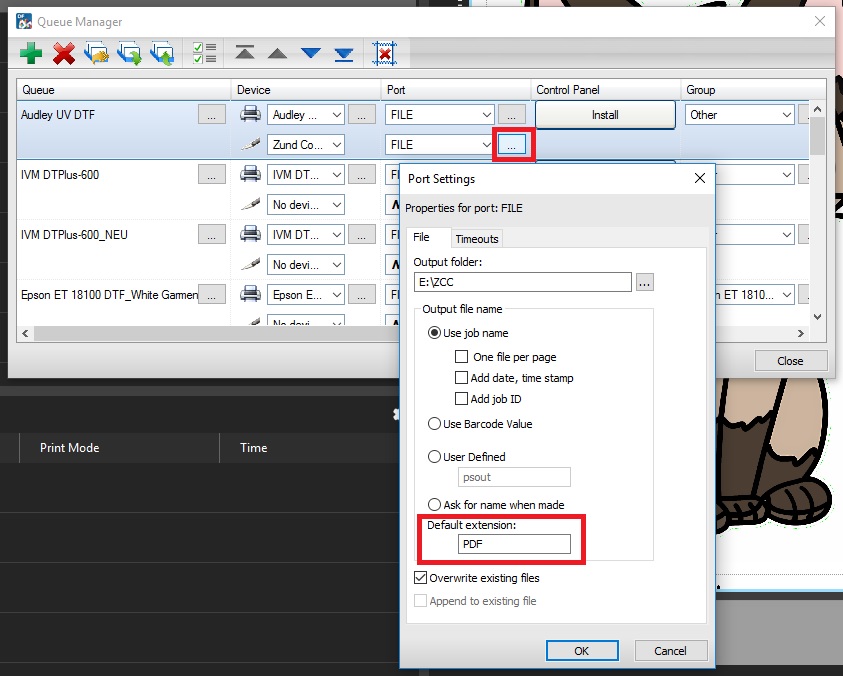Move the selected queue to the bottom
This screenshot has width=843, height=676.
[344, 54]
